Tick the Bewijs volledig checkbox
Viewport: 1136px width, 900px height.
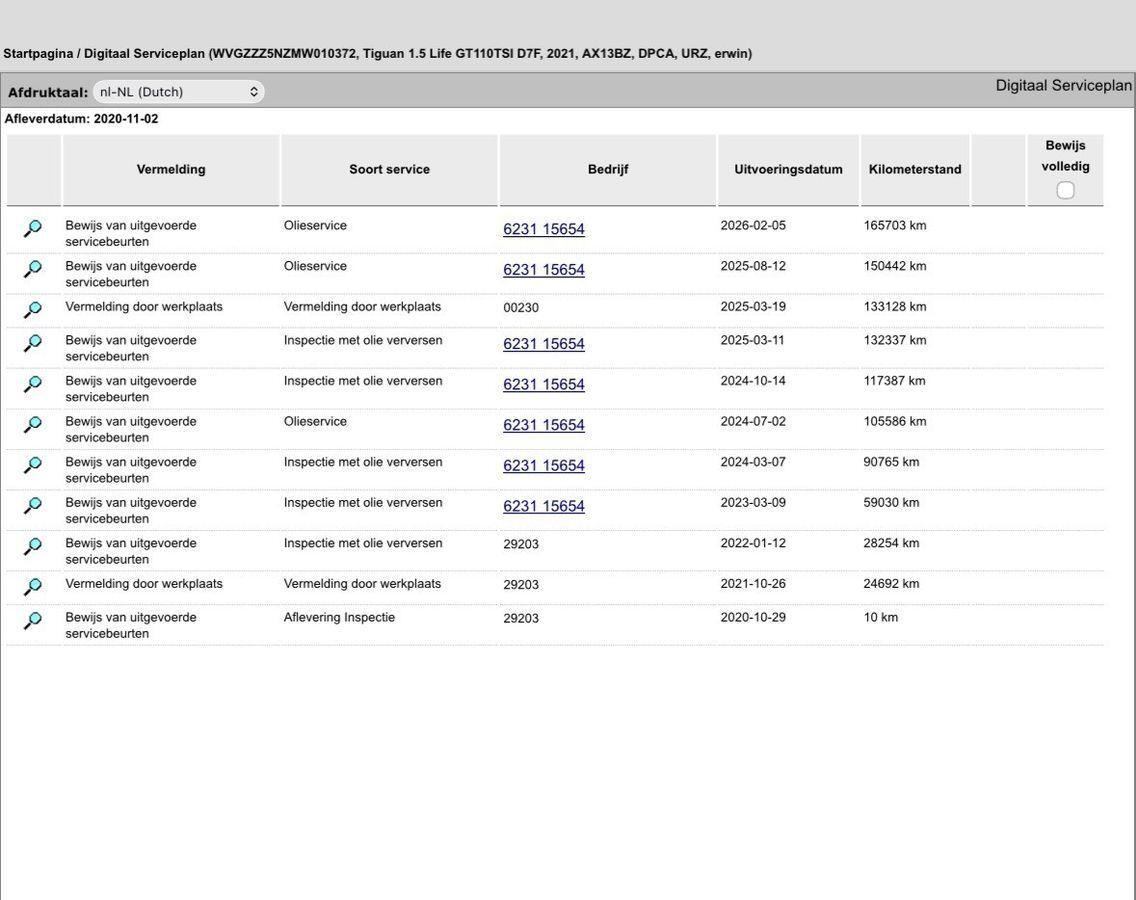click(x=1065, y=191)
